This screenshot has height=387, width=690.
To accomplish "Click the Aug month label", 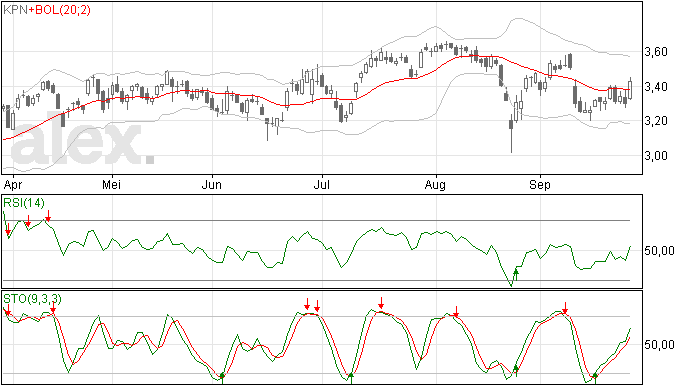I will tap(435, 185).
